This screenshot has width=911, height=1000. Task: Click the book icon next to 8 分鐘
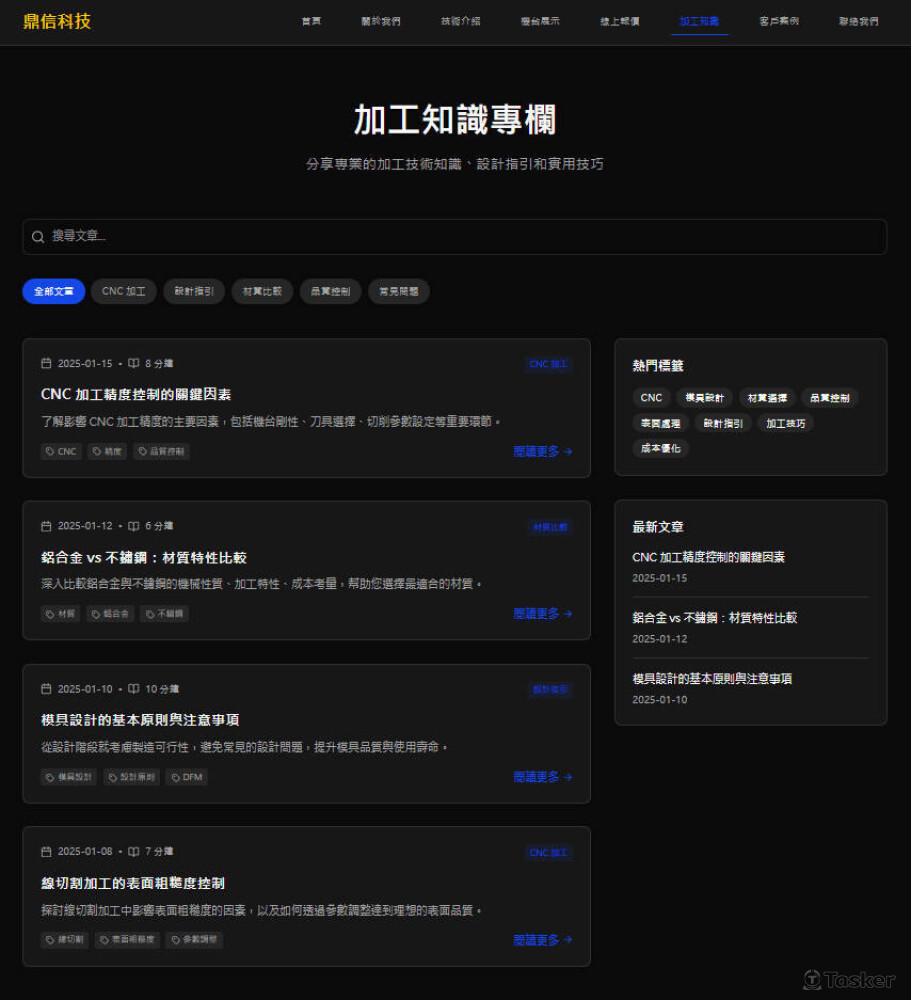134,364
